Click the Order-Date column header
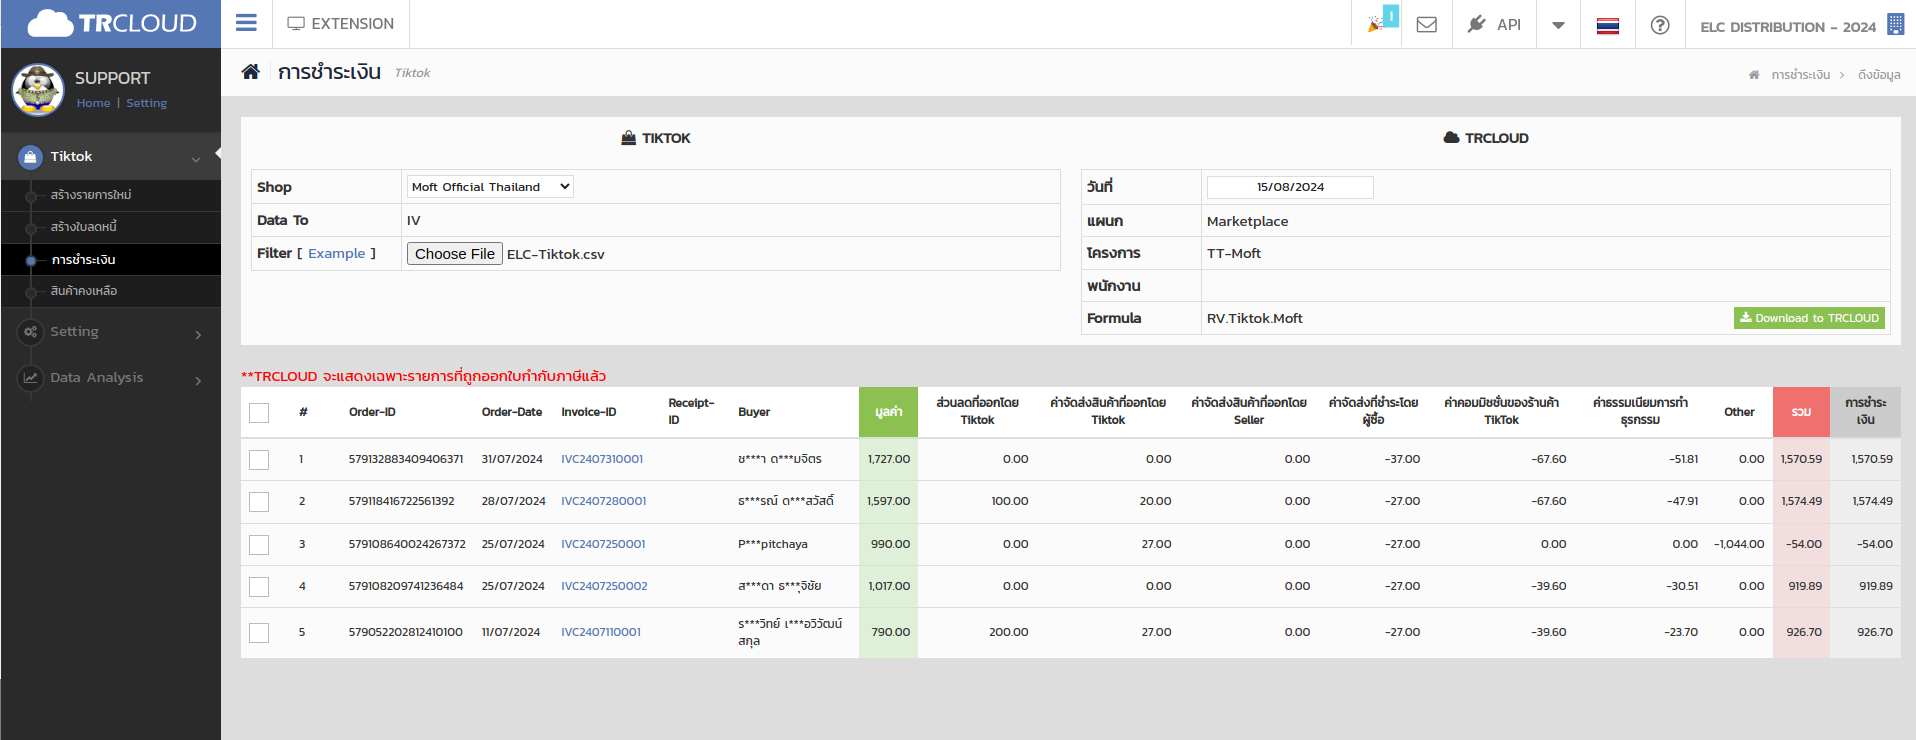This screenshot has height=740, width=1916. click(512, 412)
